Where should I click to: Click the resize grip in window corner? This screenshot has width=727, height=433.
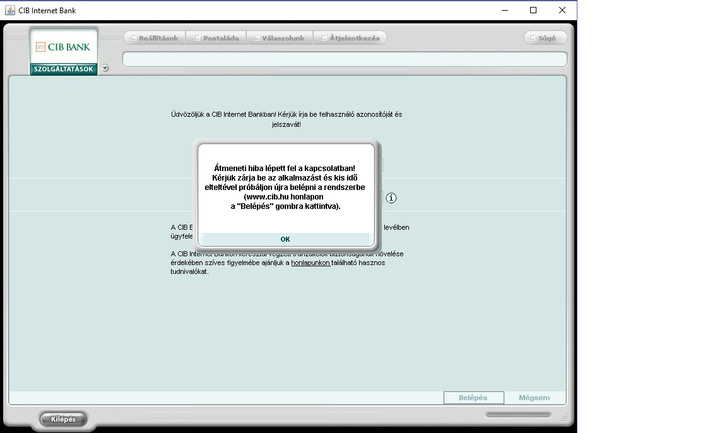pyautogui.click(x=564, y=417)
